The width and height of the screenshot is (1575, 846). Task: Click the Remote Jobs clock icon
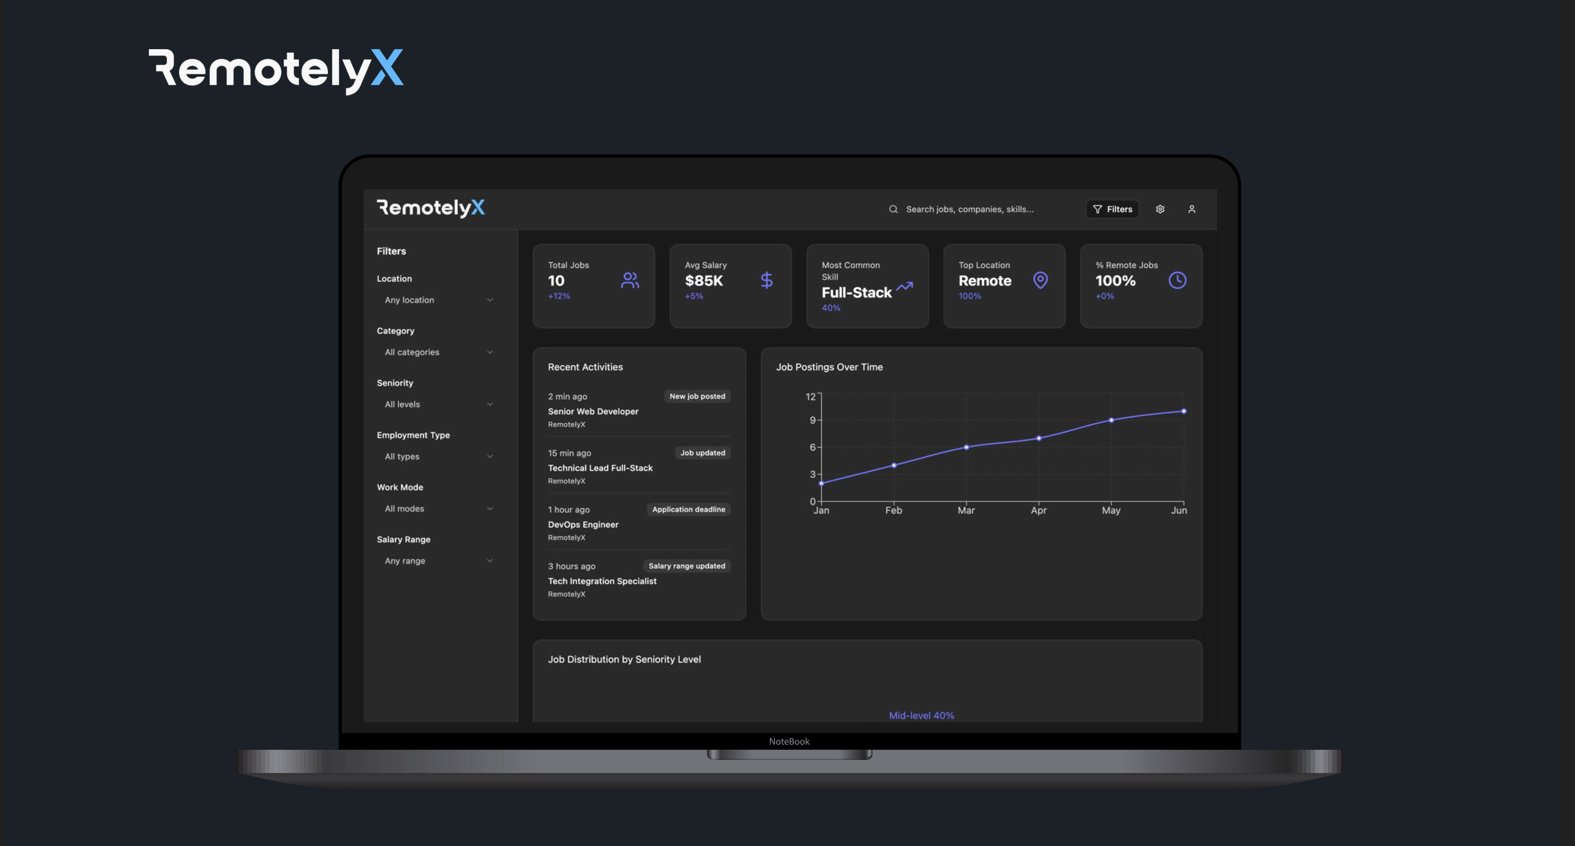click(1177, 281)
